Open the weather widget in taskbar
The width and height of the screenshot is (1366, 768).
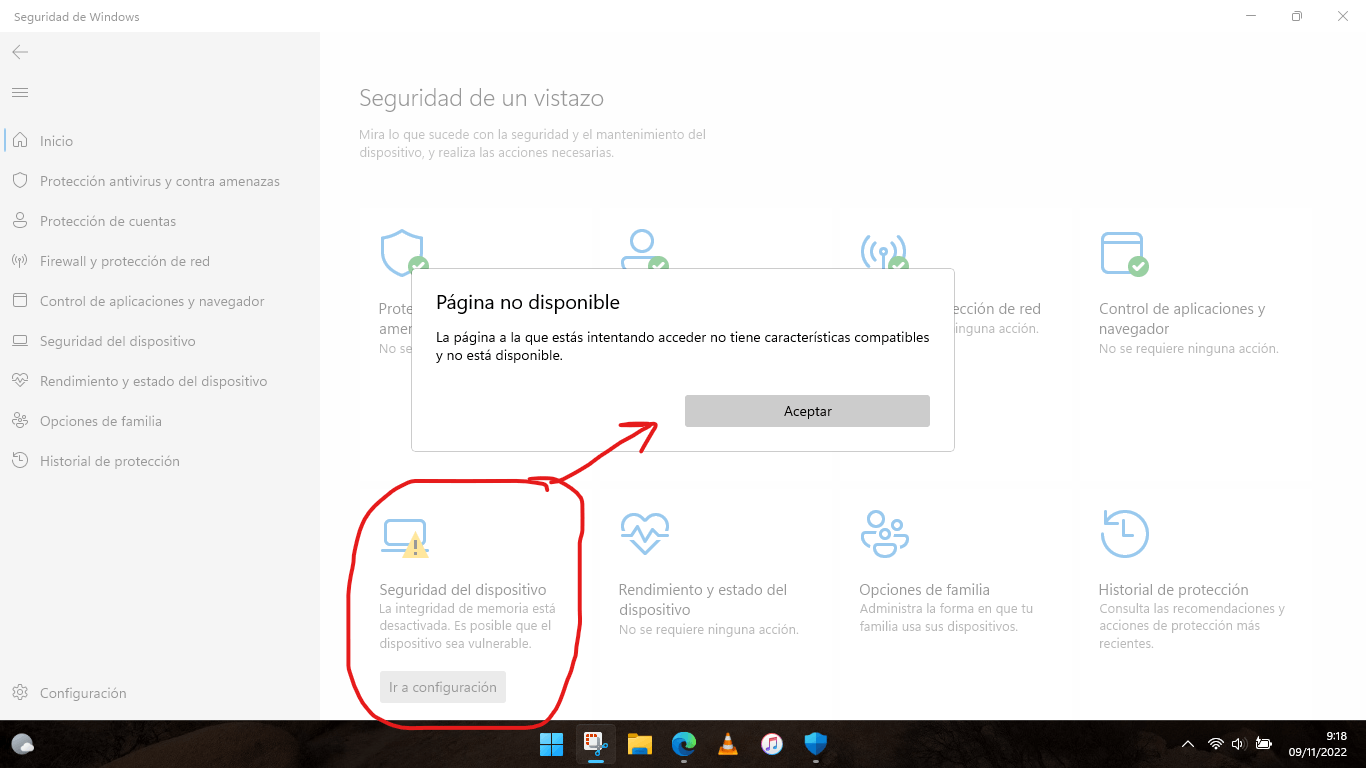(23, 744)
